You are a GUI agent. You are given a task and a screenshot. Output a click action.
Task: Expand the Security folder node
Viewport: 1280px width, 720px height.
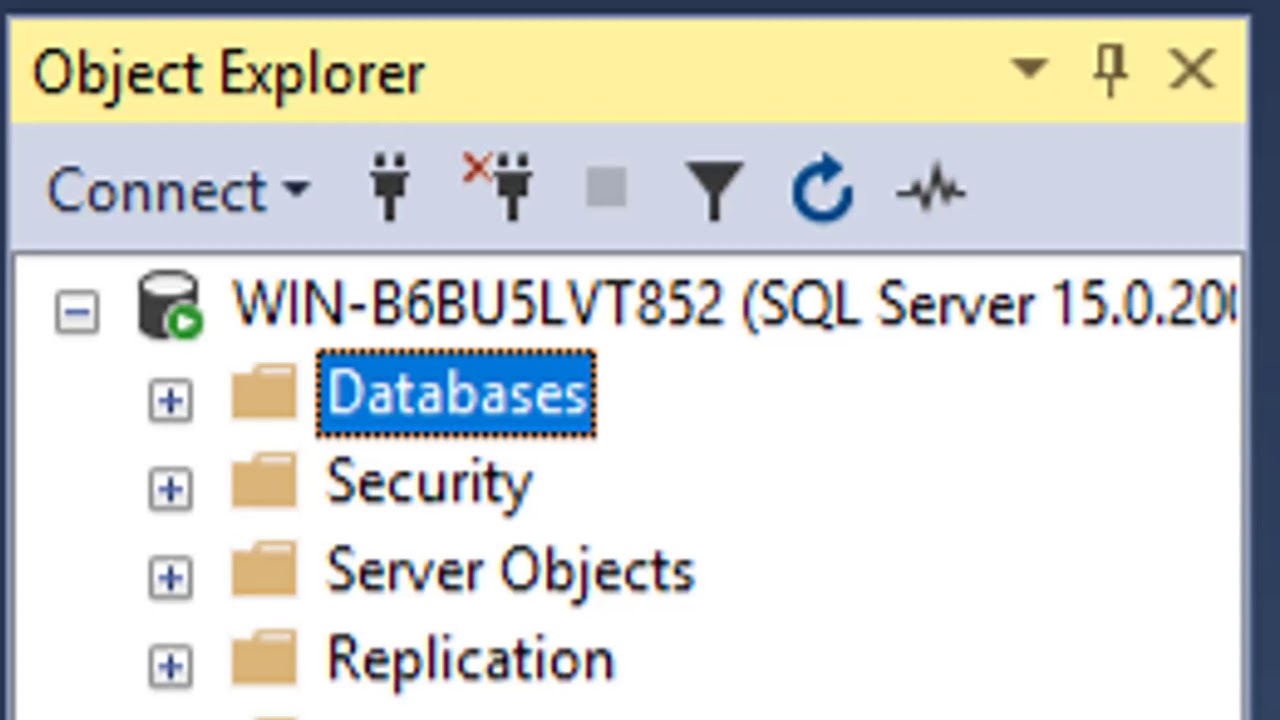coord(171,489)
